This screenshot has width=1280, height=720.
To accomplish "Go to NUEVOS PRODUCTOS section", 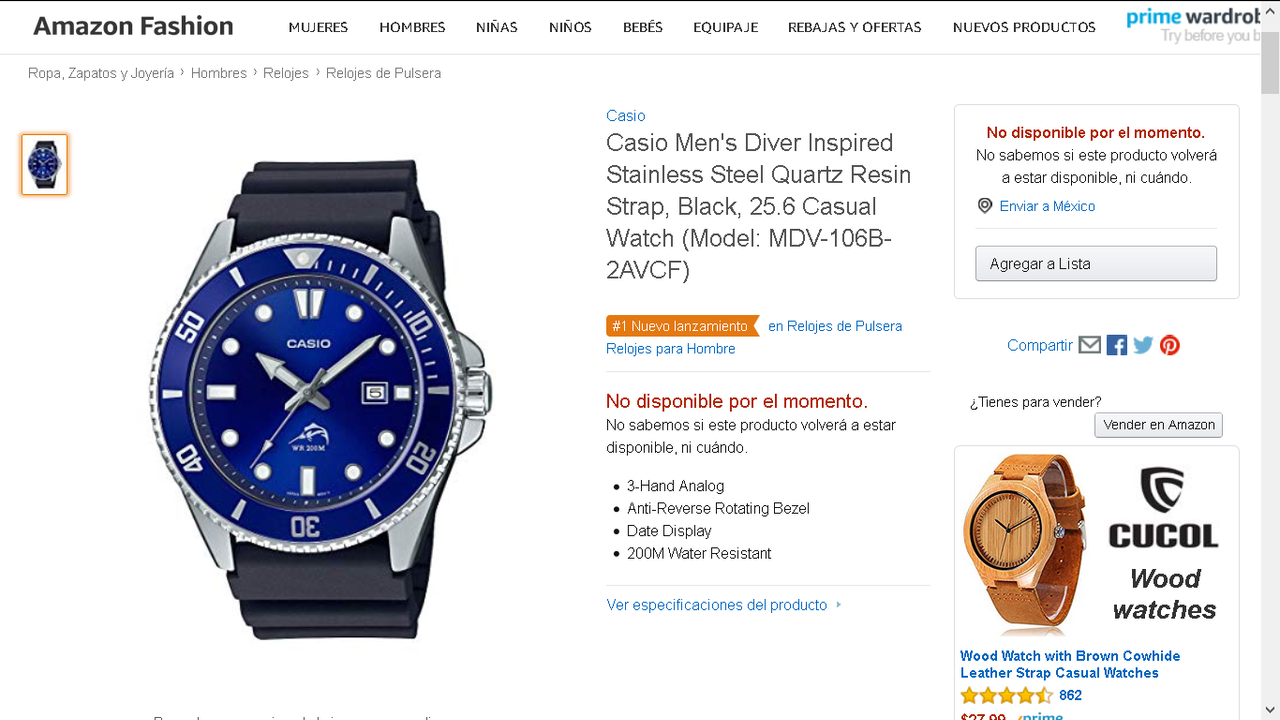I will 1024,27.
